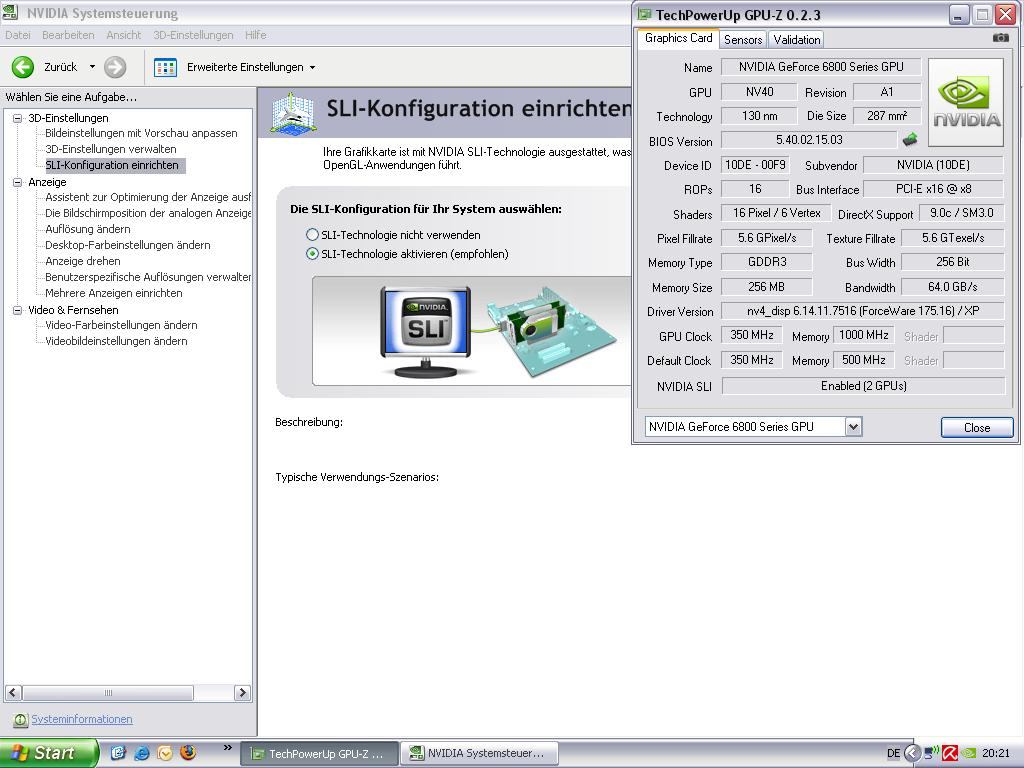The image size is (1024, 768).
Task: Open the Erweiterte Einstellungen dropdown arrow
Action: point(312,67)
